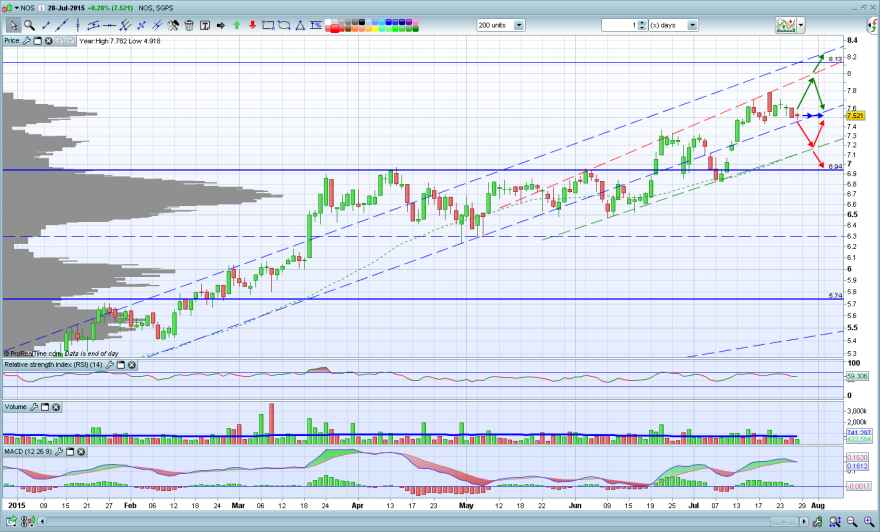880x532 pixels.
Task: Expand the chart style dropdown arrow
Action: tap(801, 25)
